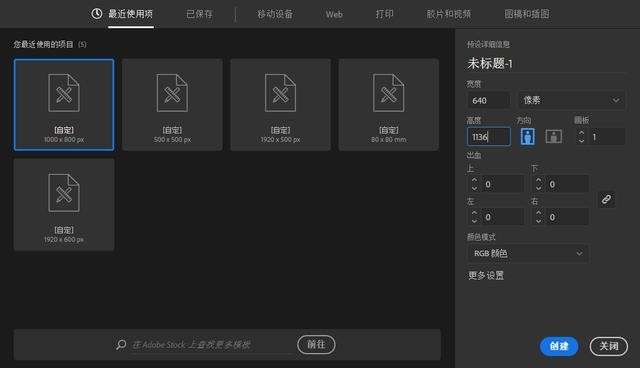The width and height of the screenshot is (640, 368).
Task: Click the 创建 create button
Action: [x=559, y=346]
